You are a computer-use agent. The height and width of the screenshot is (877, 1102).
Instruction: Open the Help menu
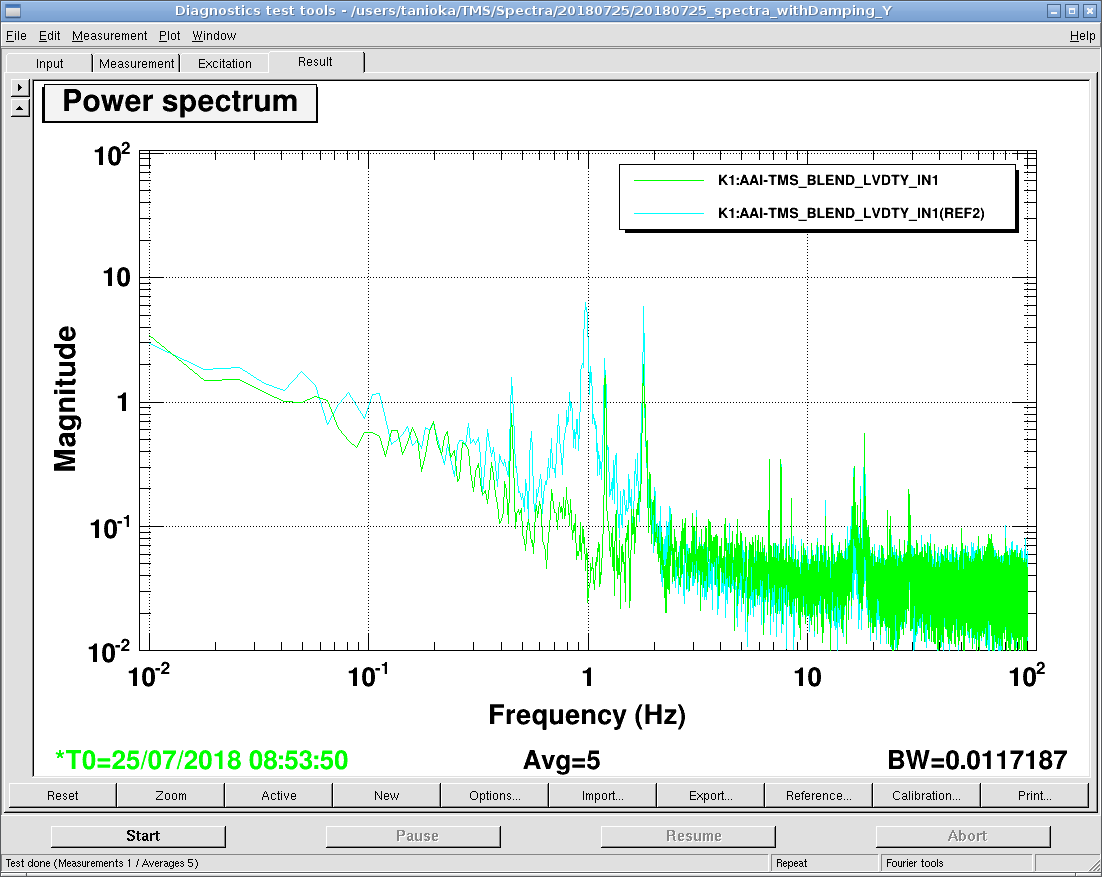pyautogui.click(x=1082, y=36)
